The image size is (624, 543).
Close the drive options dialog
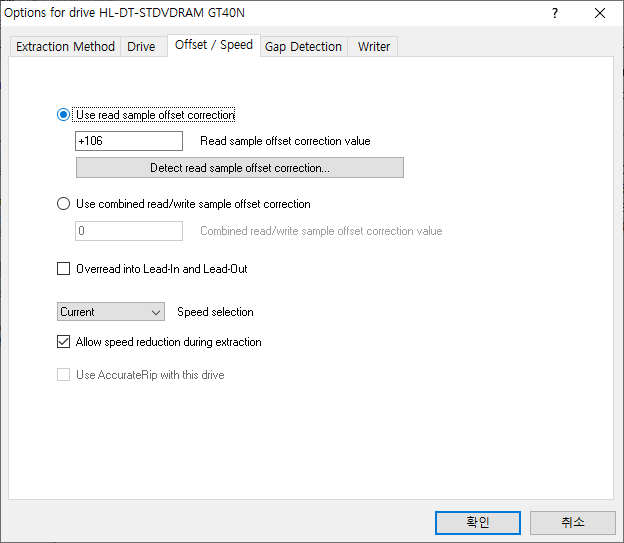(x=600, y=13)
